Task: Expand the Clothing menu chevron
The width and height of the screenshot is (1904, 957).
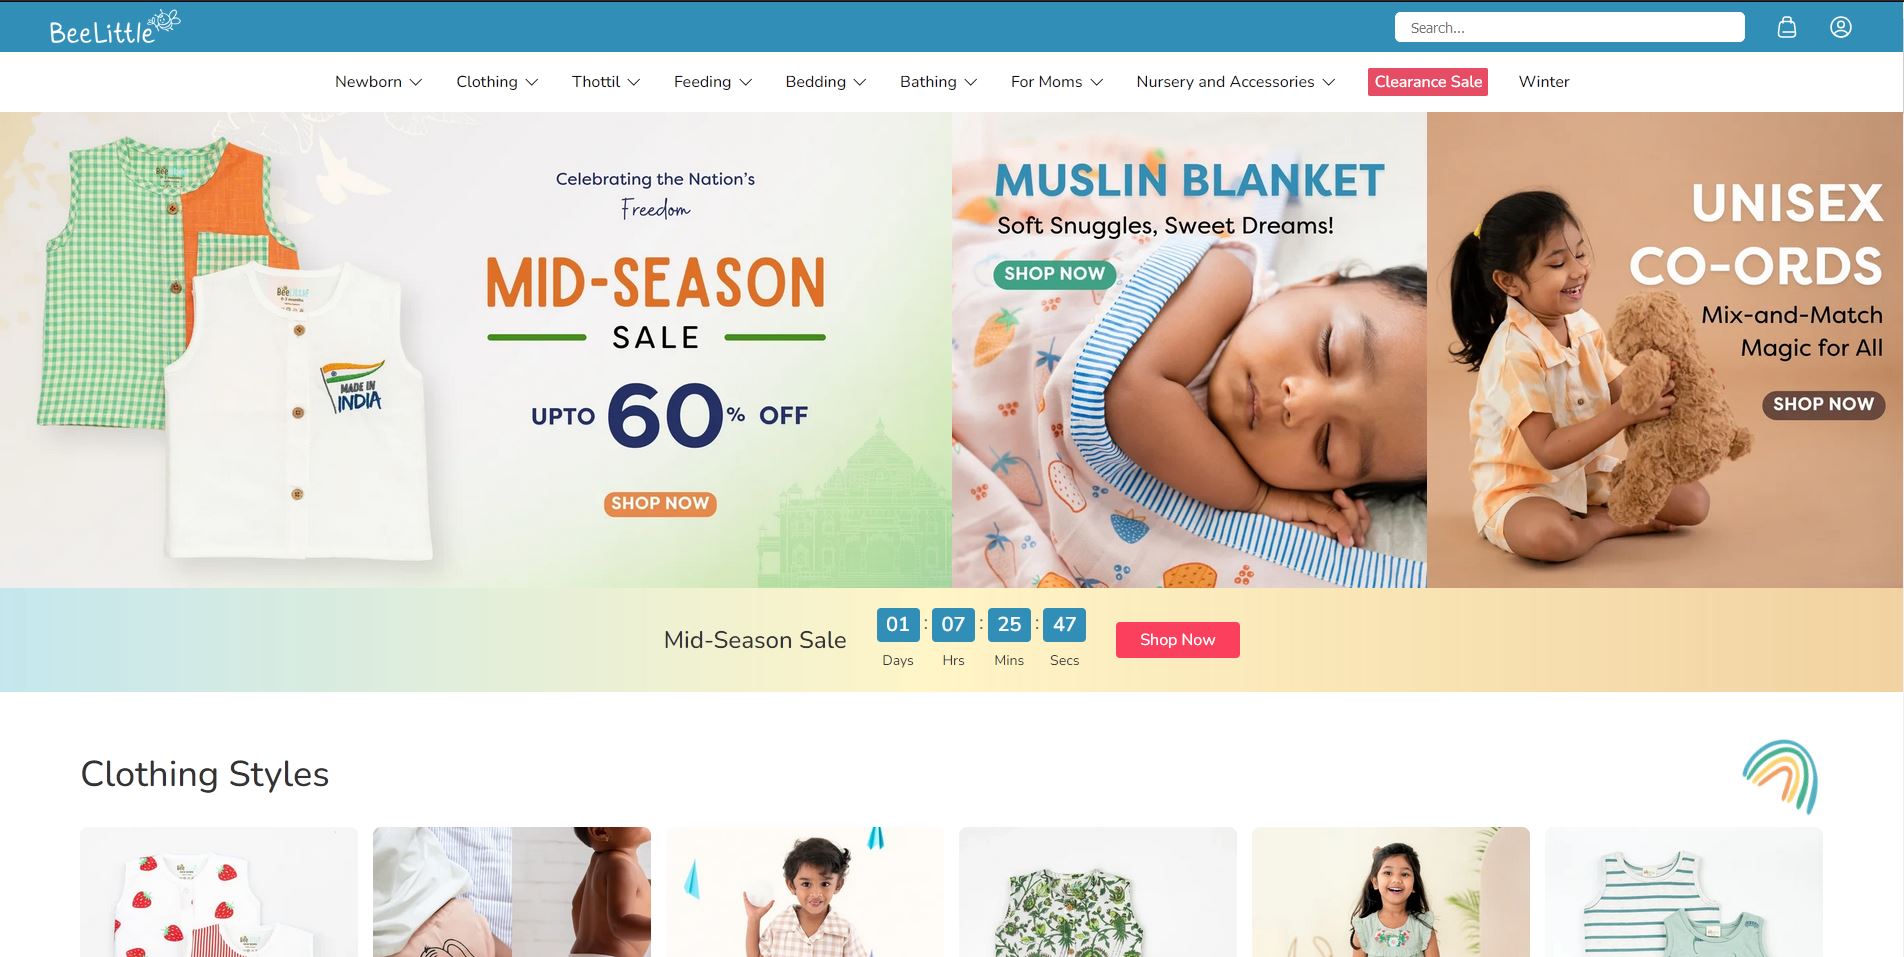Action: 532,82
